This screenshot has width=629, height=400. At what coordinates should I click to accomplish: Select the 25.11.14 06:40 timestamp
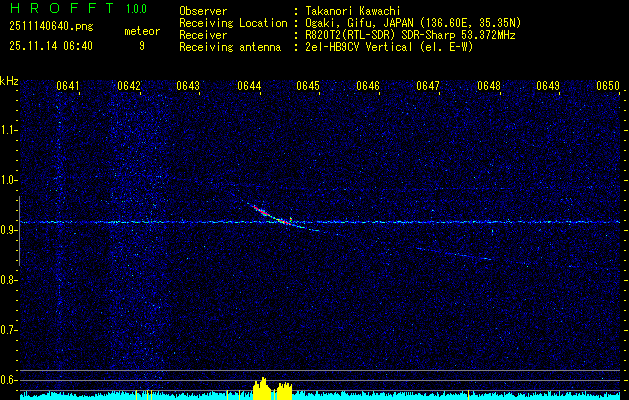[50, 45]
